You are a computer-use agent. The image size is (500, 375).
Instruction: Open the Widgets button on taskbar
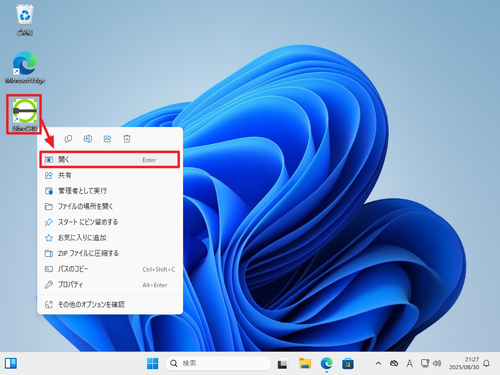[x=11, y=363]
